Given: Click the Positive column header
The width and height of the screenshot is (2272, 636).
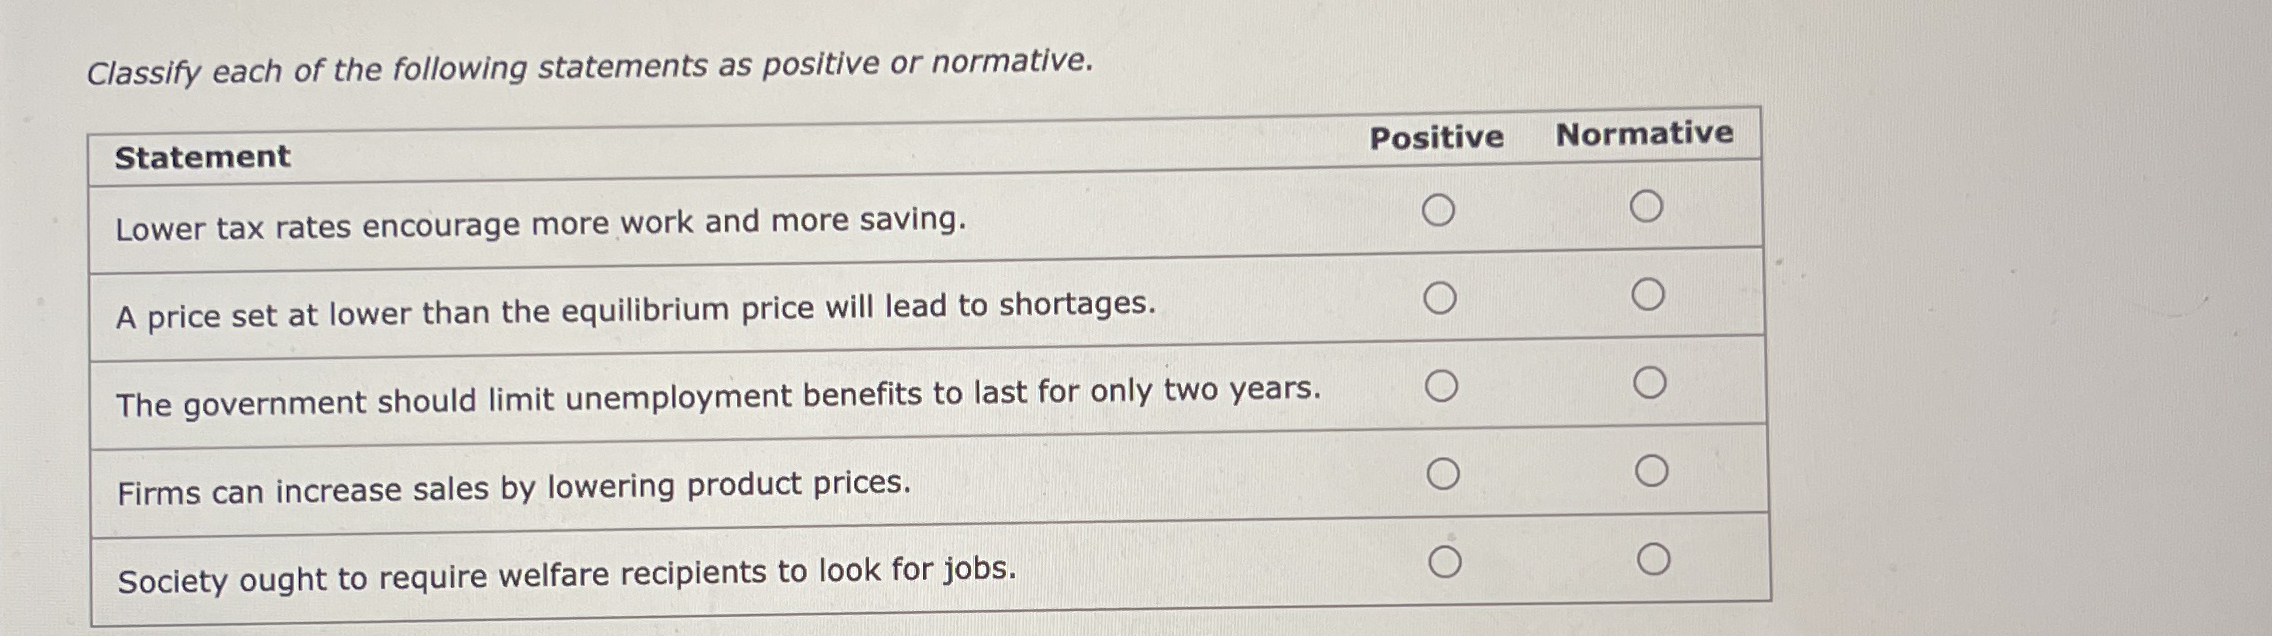Looking at the screenshot, I should (x=1437, y=137).
